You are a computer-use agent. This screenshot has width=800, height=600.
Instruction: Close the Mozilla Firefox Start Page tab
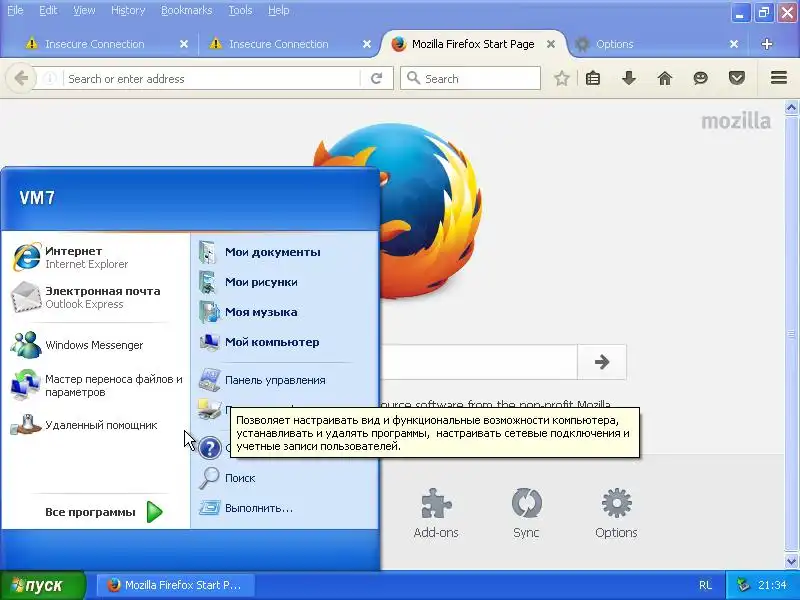[x=551, y=44]
